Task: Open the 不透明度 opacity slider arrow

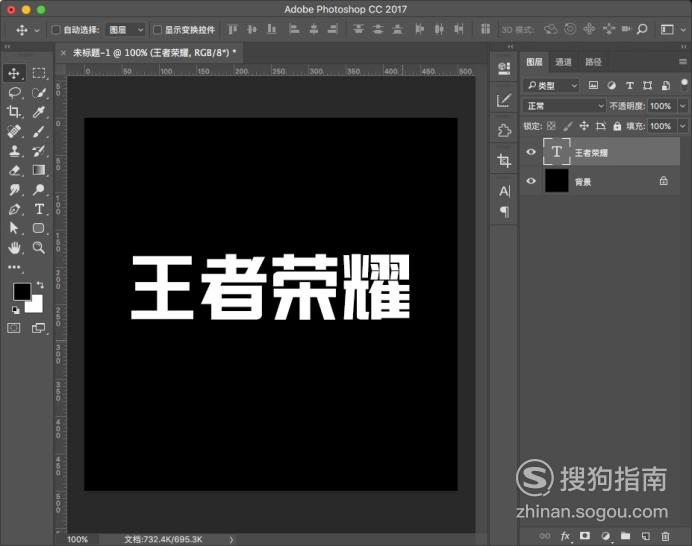Action: (683, 106)
